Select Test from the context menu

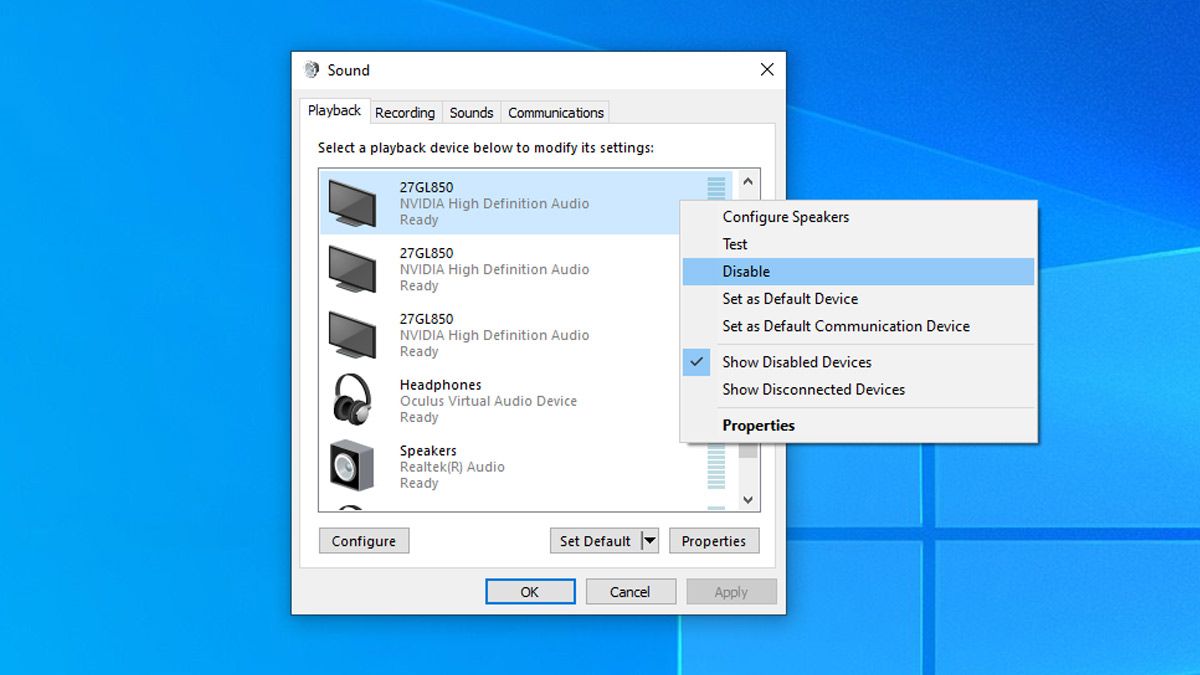tap(859, 244)
